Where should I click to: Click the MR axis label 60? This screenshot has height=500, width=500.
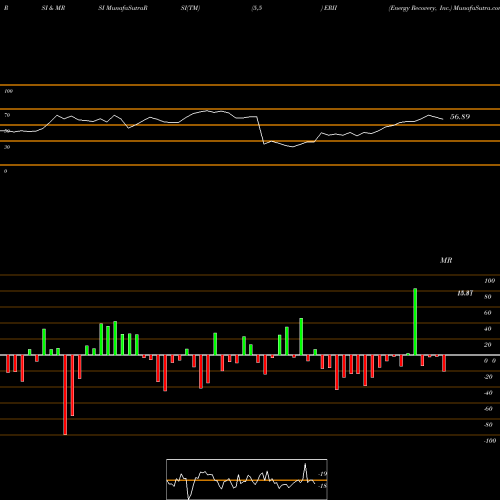[x=488, y=313]
